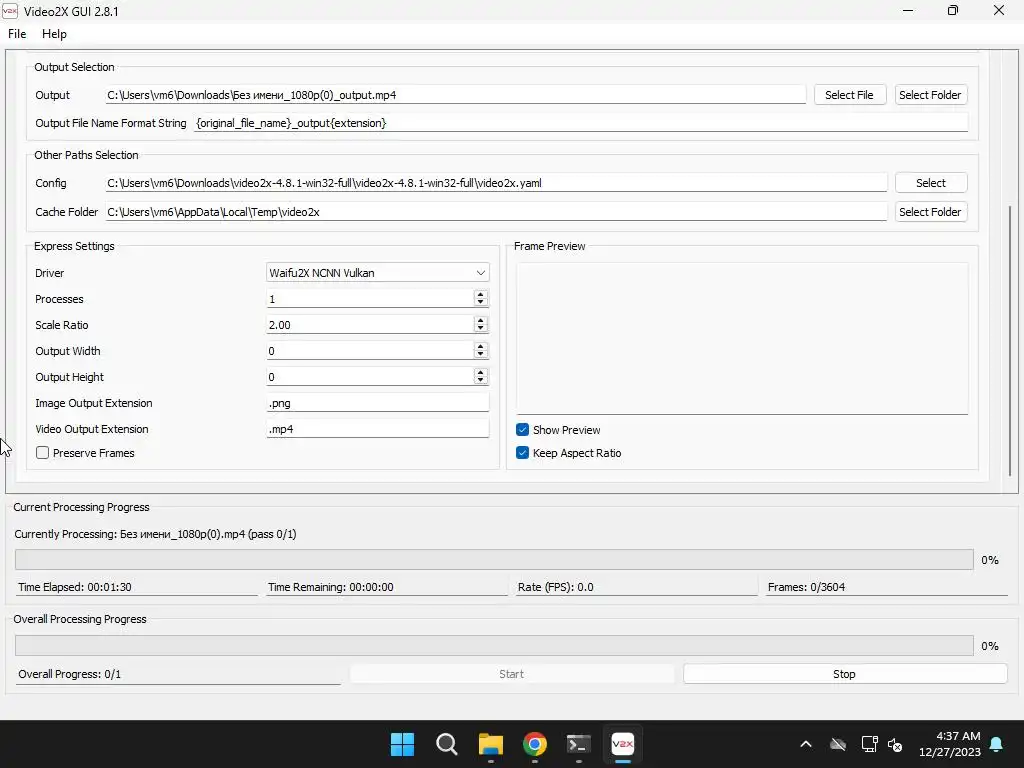Open Windows Search from taskbar
The width and height of the screenshot is (1024, 768).
[x=447, y=744]
